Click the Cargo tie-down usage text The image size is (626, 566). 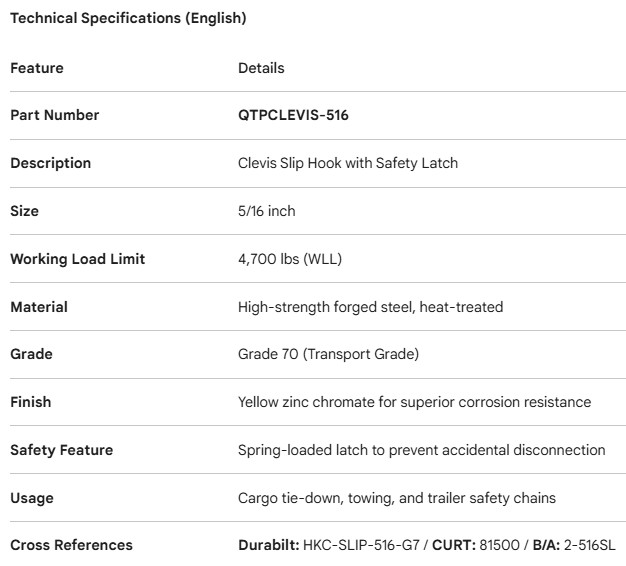click(x=397, y=498)
